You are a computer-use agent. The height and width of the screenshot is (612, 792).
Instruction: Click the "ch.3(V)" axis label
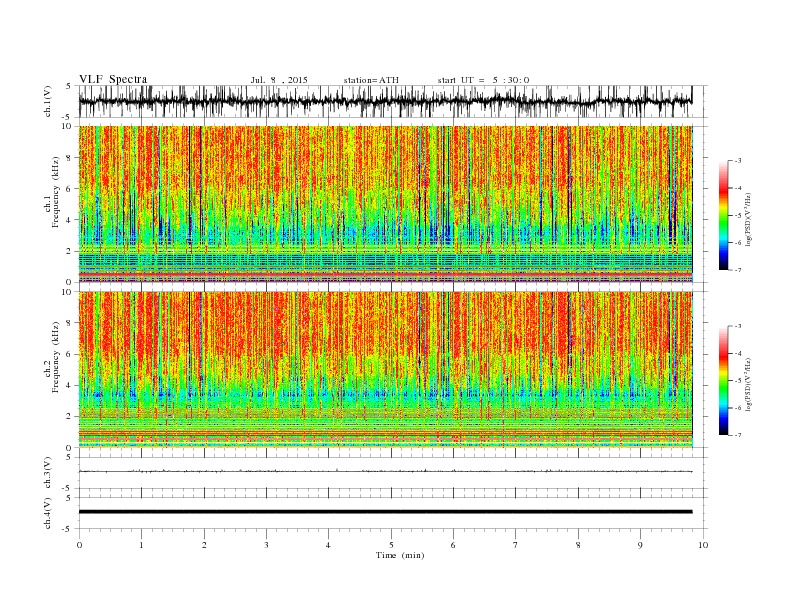[x=48, y=473]
